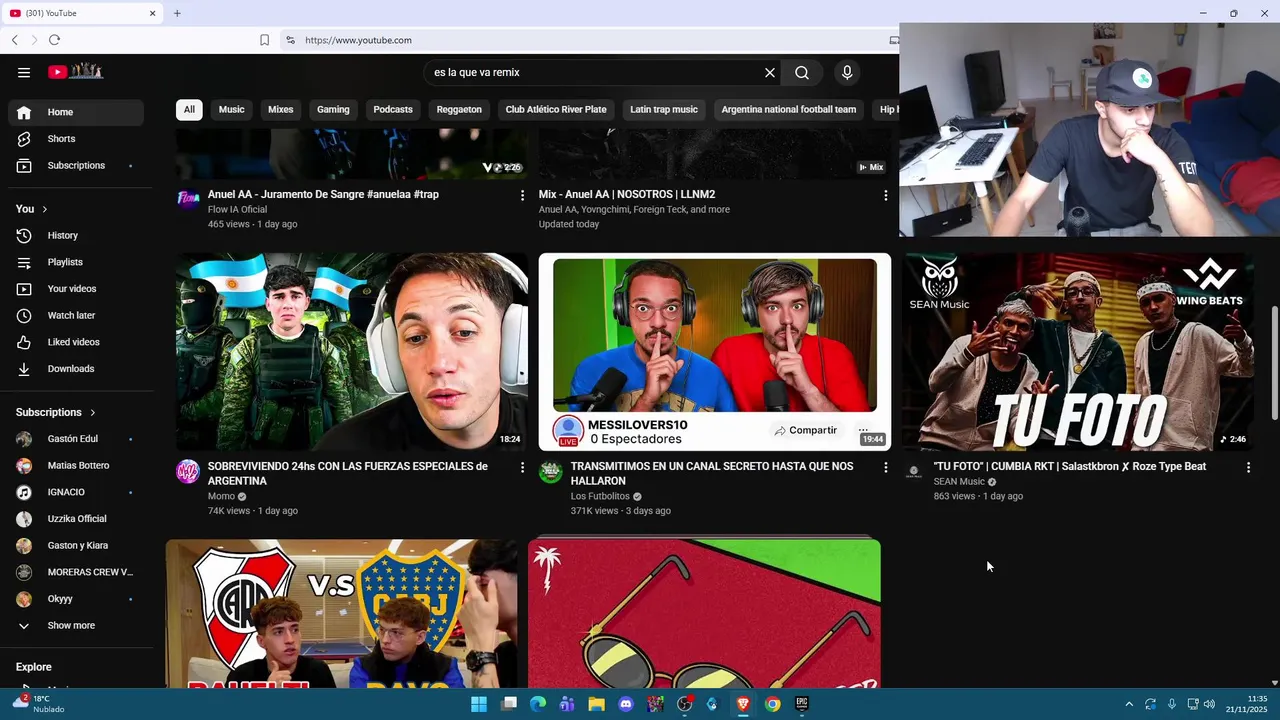Screen dimensions: 1280x720
Task: Expand Show more subscriptions
Action: coord(76,626)
